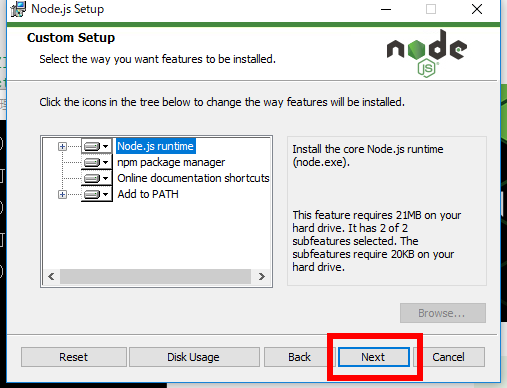Click the tree's left scroll arrow
This screenshot has height=388, width=507.
click(51, 276)
